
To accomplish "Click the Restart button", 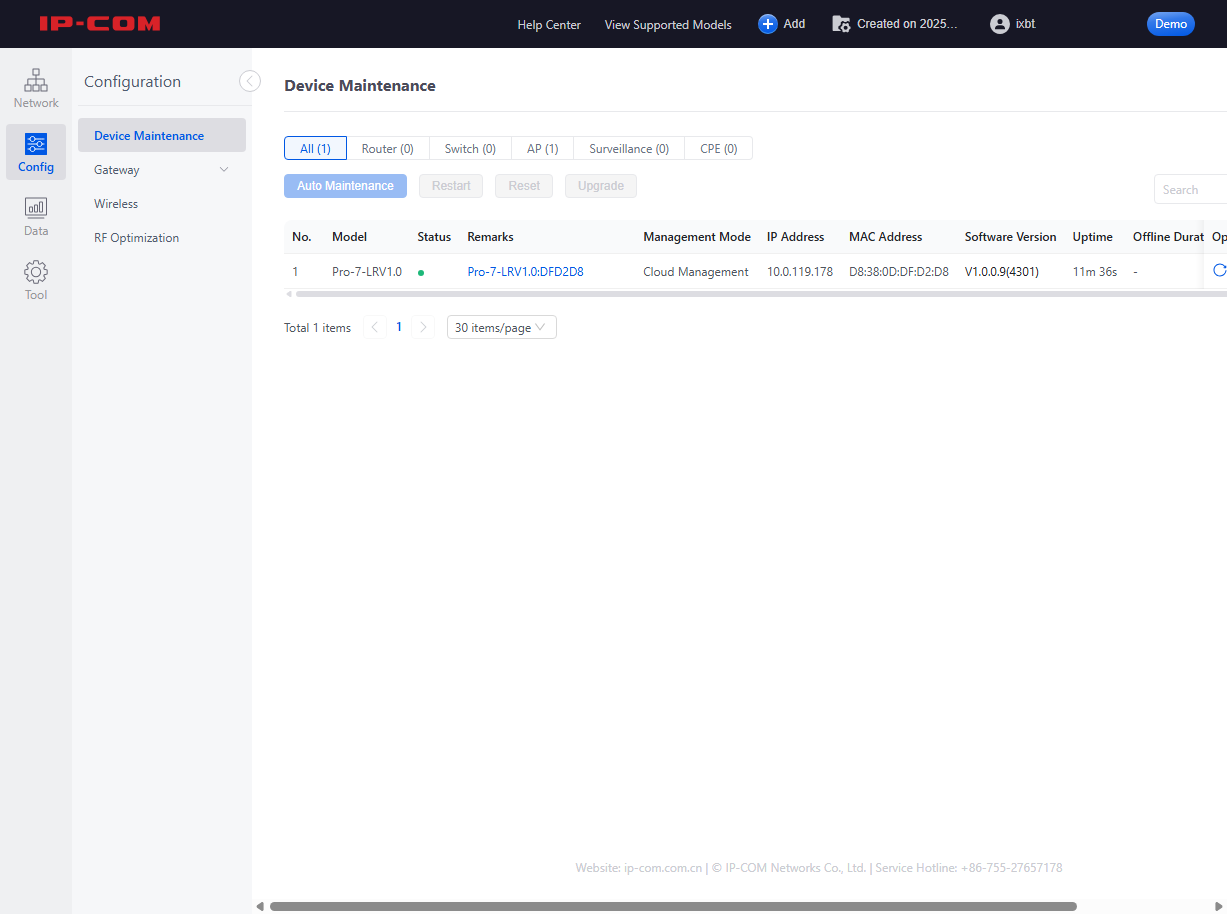I will click(451, 186).
